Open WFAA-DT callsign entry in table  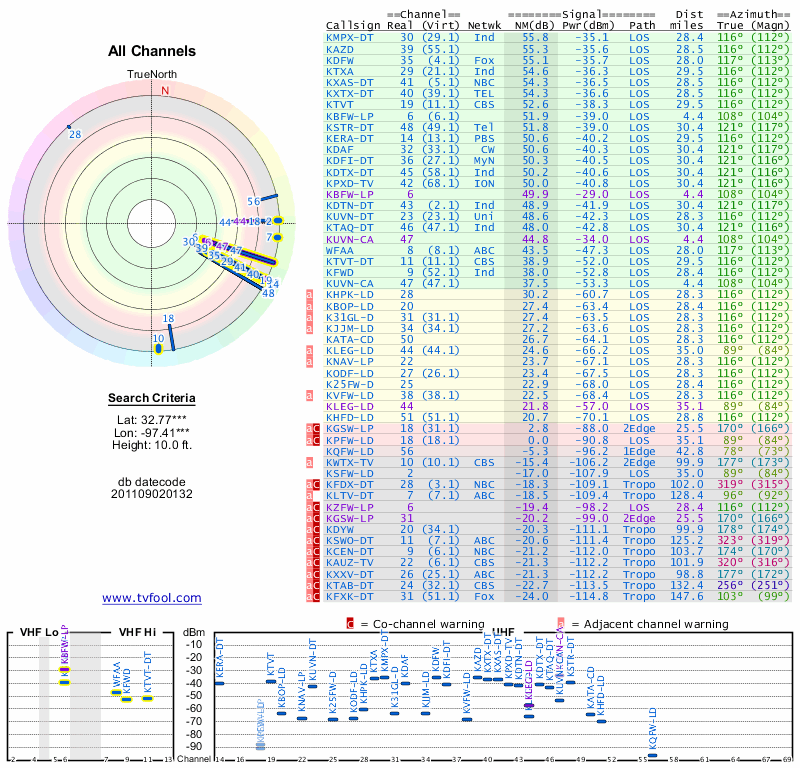[350, 251]
